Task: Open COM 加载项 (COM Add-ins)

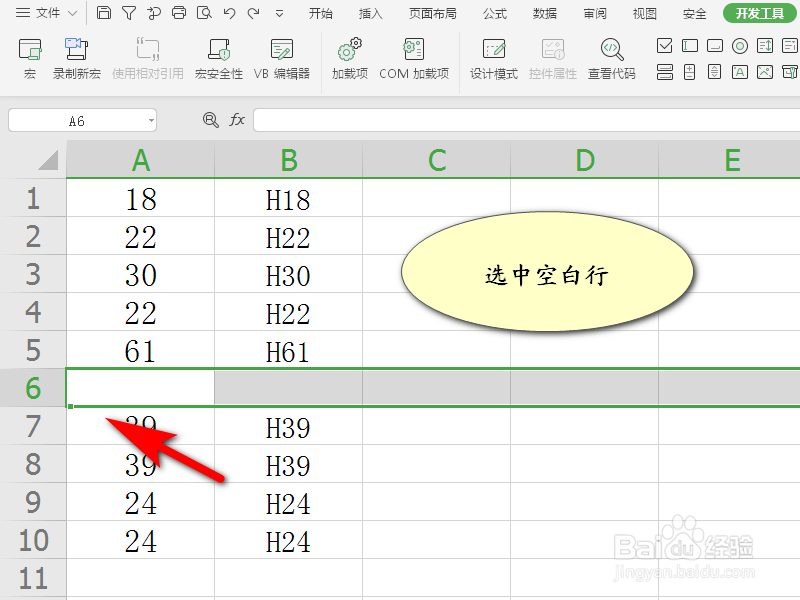Action: click(x=414, y=57)
